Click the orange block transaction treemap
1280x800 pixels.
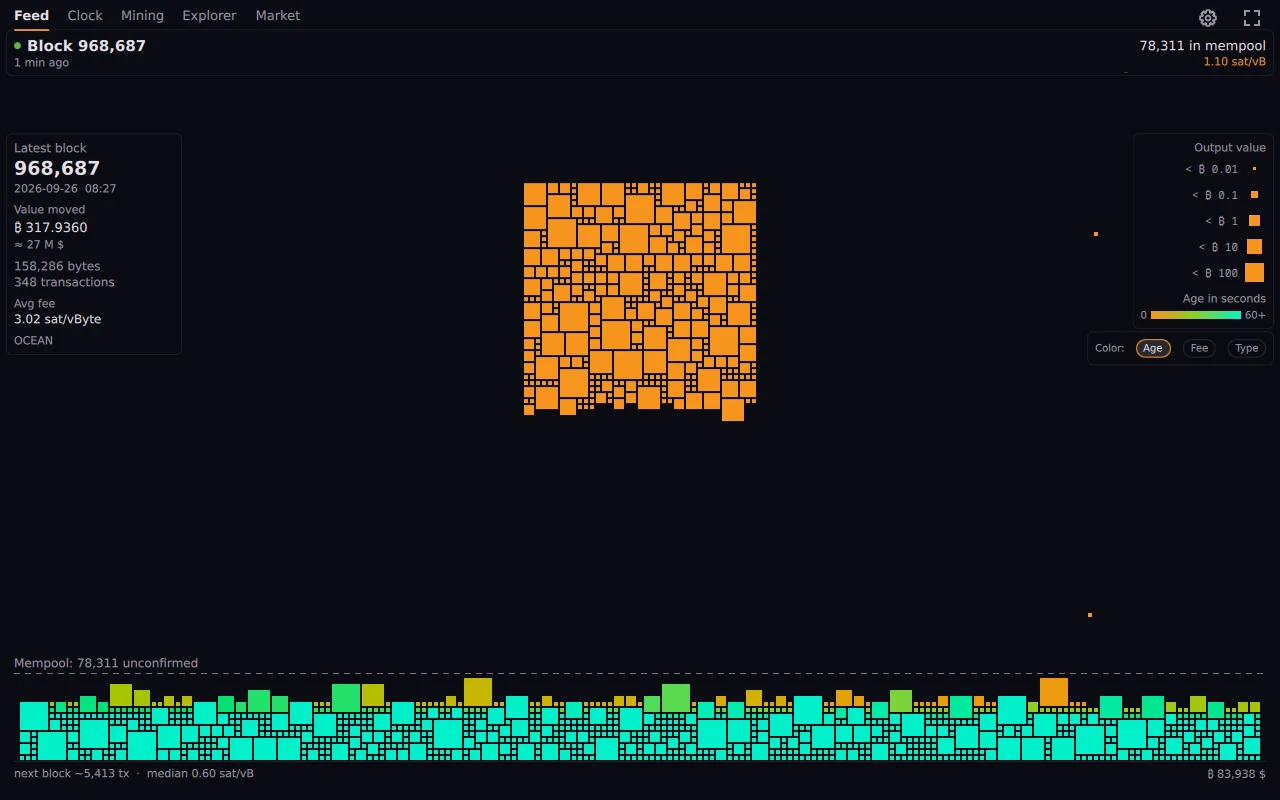[x=640, y=300]
